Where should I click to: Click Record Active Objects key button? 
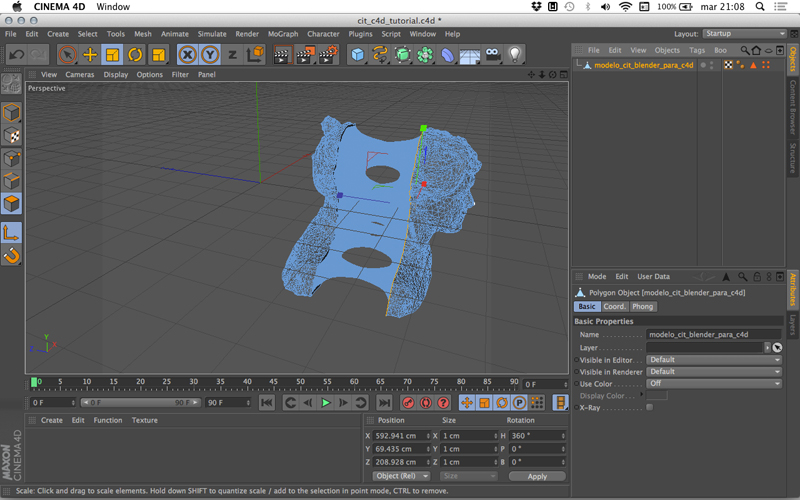tap(408, 403)
